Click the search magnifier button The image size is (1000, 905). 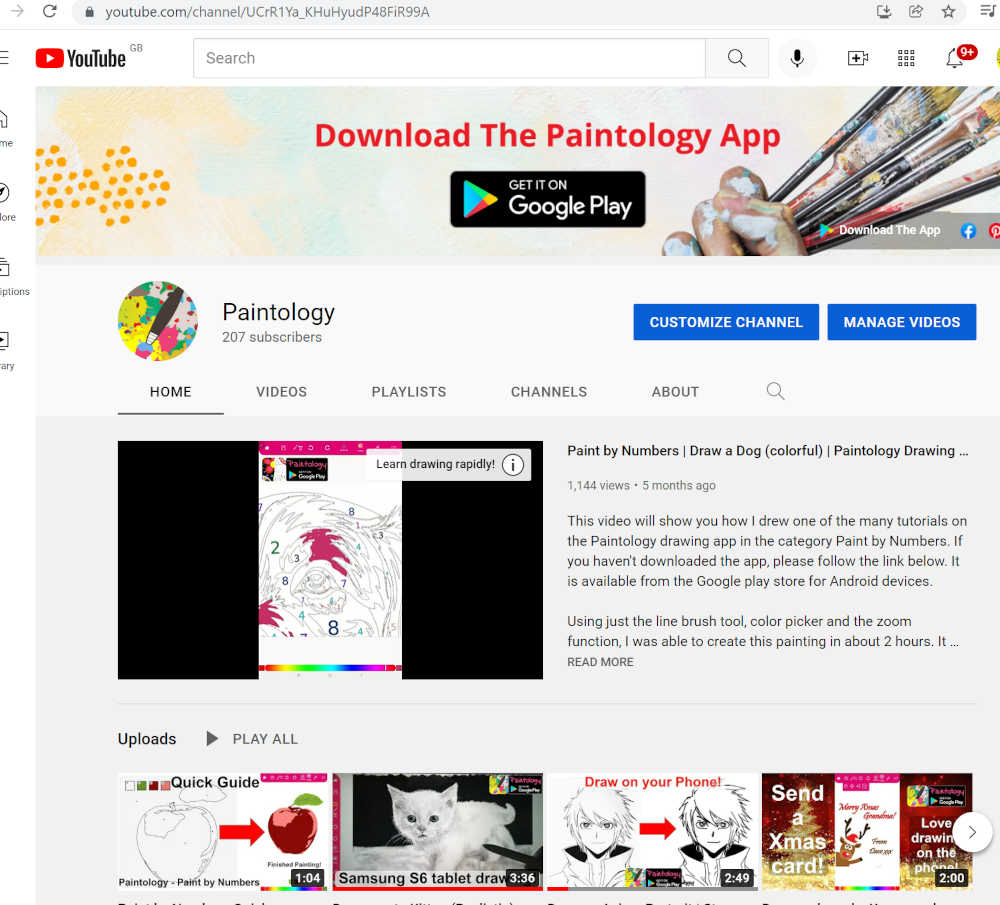737,58
